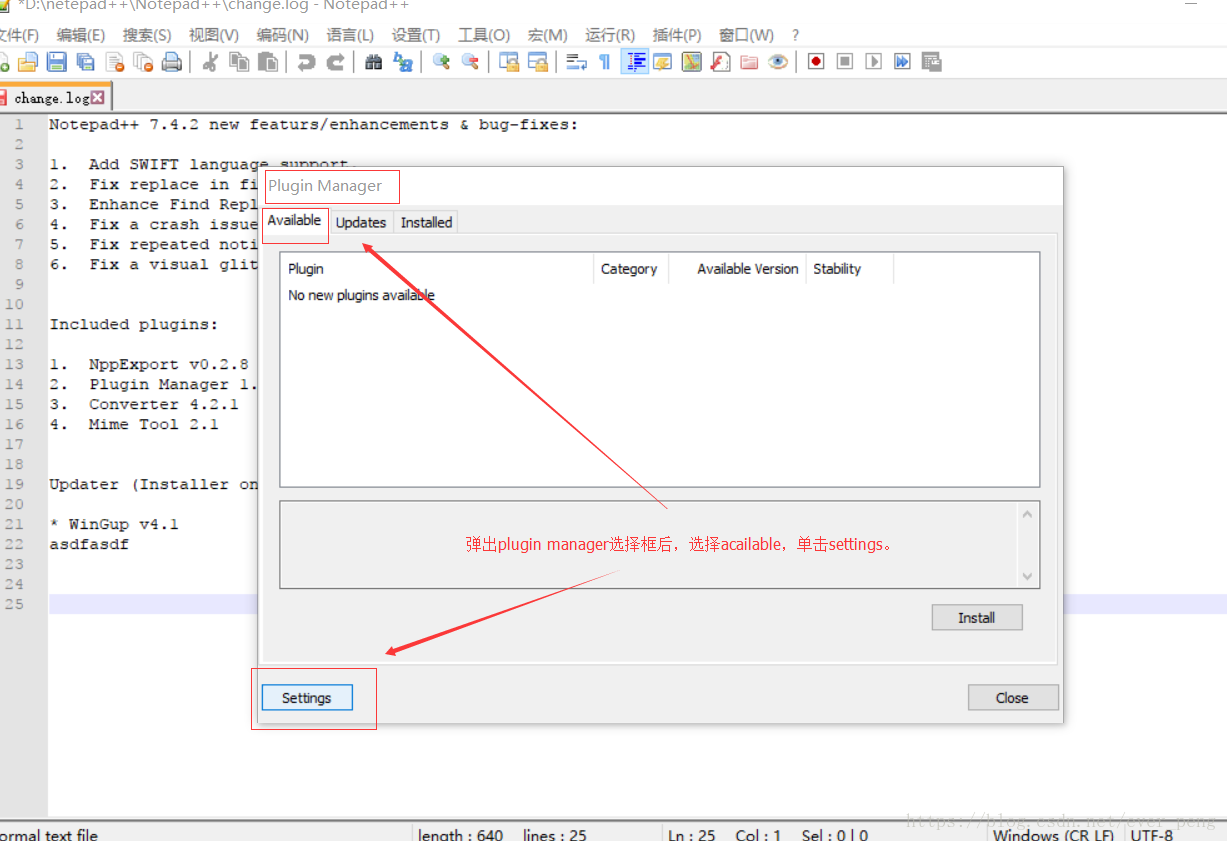Show all characters with the pilcrow icon

coord(604,62)
